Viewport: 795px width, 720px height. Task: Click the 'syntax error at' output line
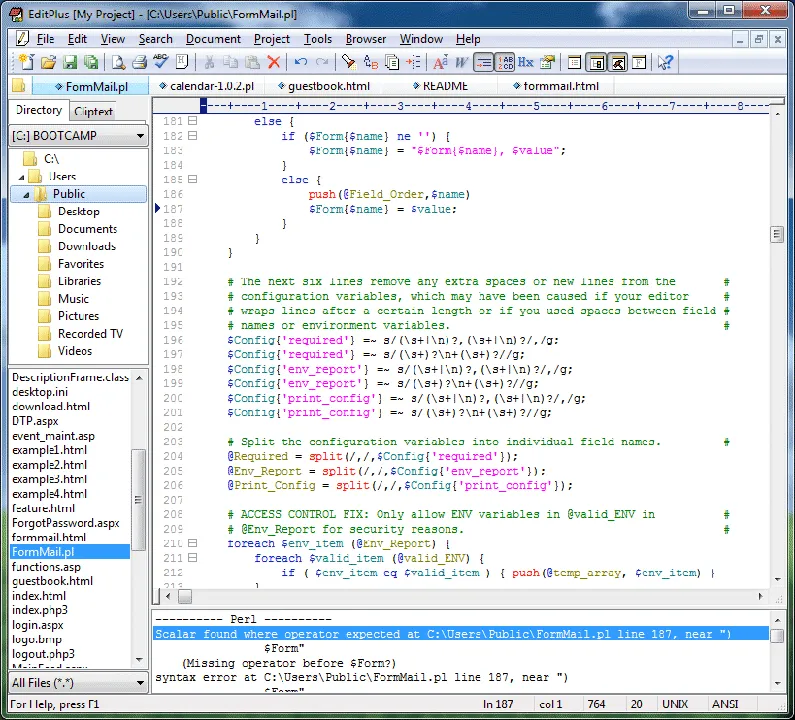(361, 677)
